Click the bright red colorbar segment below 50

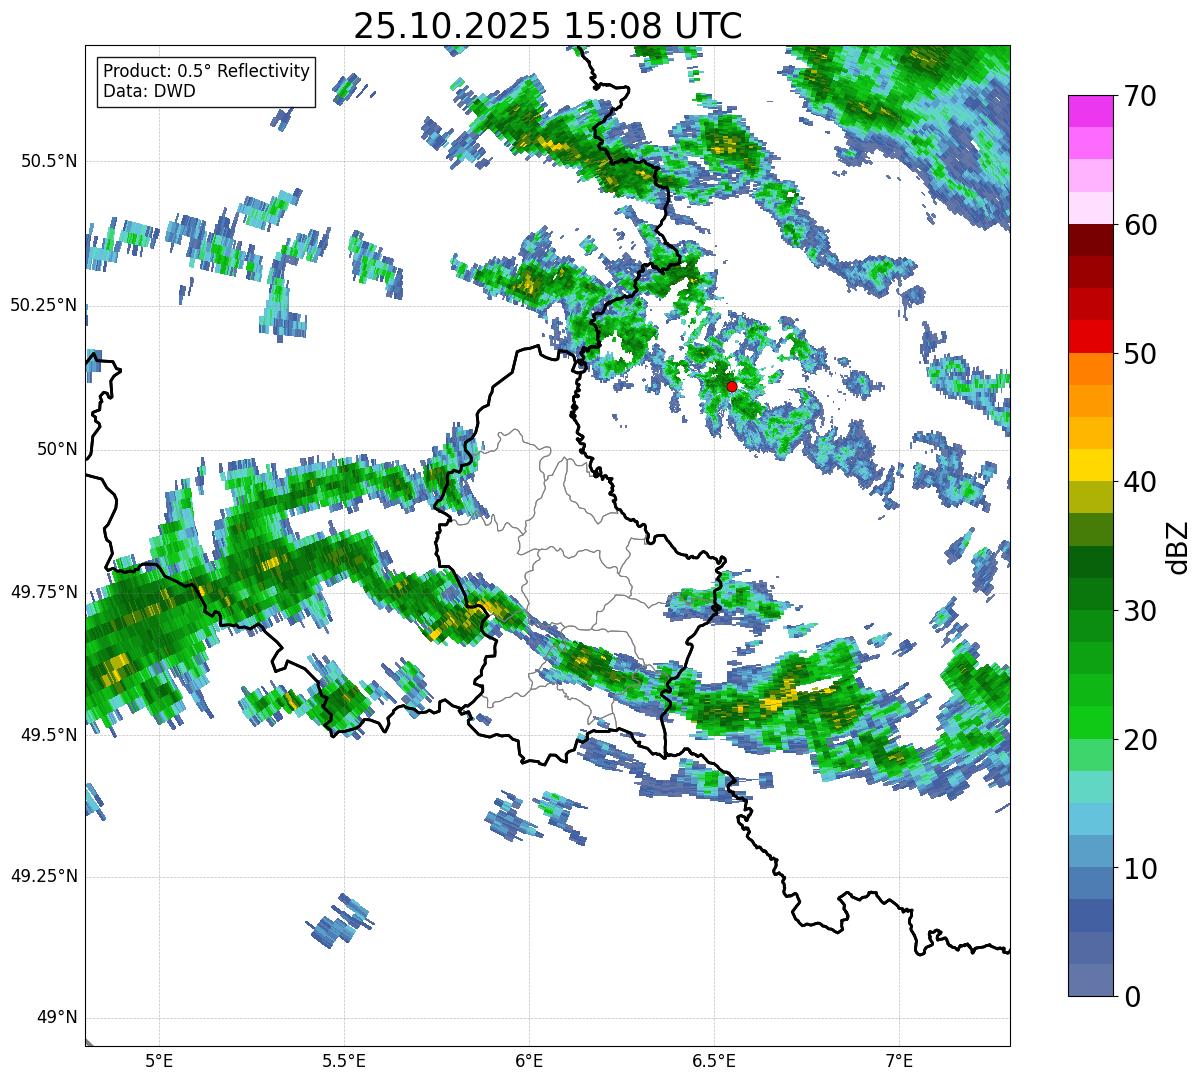point(1090,337)
